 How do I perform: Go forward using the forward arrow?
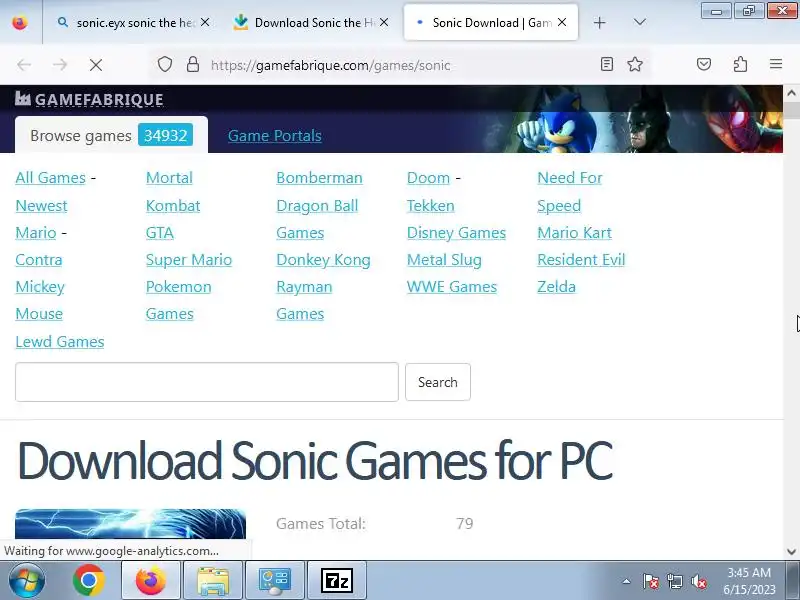tap(60, 65)
